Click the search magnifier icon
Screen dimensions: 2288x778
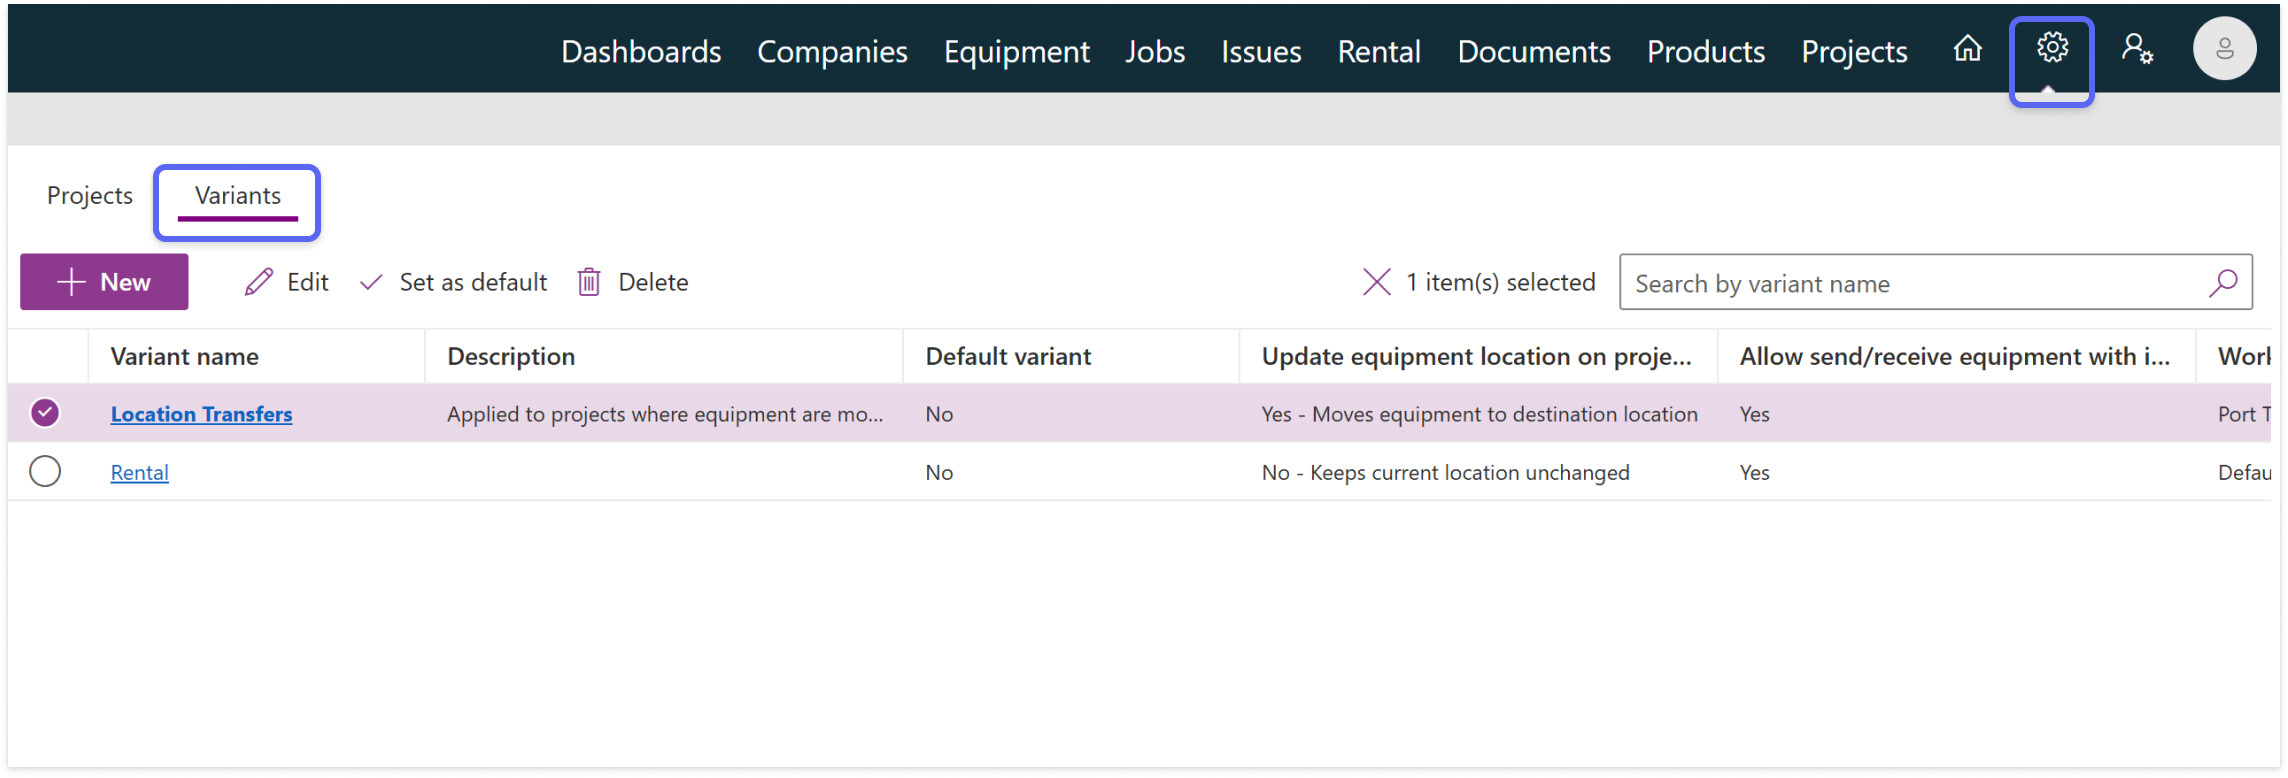(x=2223, y=283)
